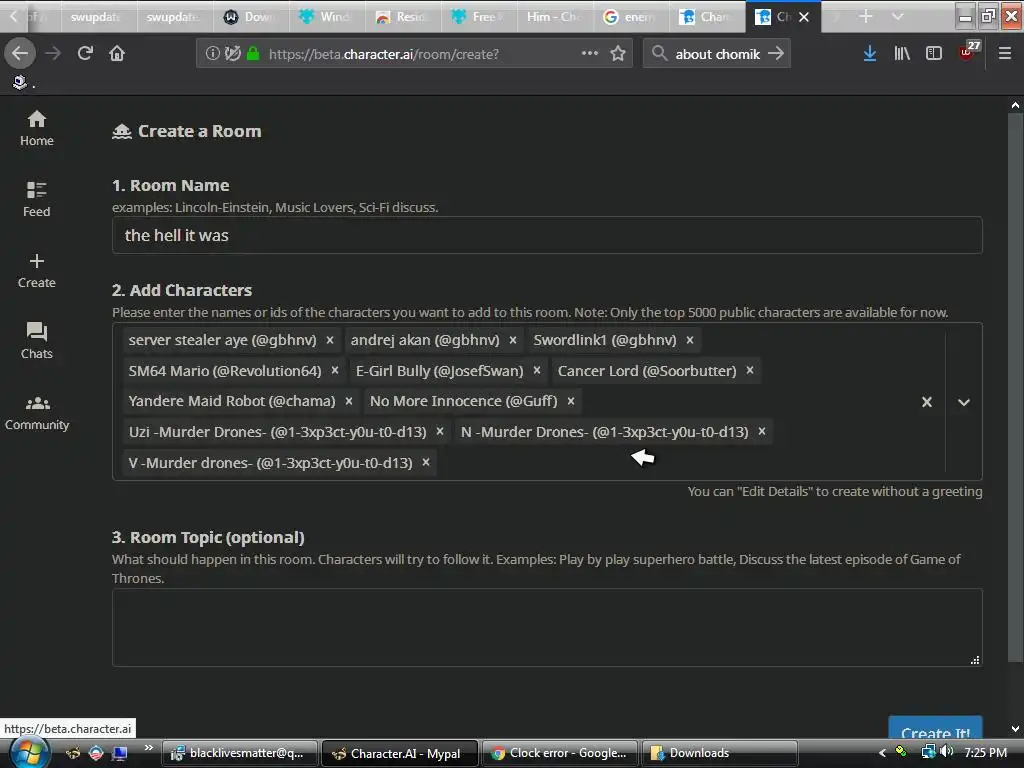Open the library icon

point(902,53)
